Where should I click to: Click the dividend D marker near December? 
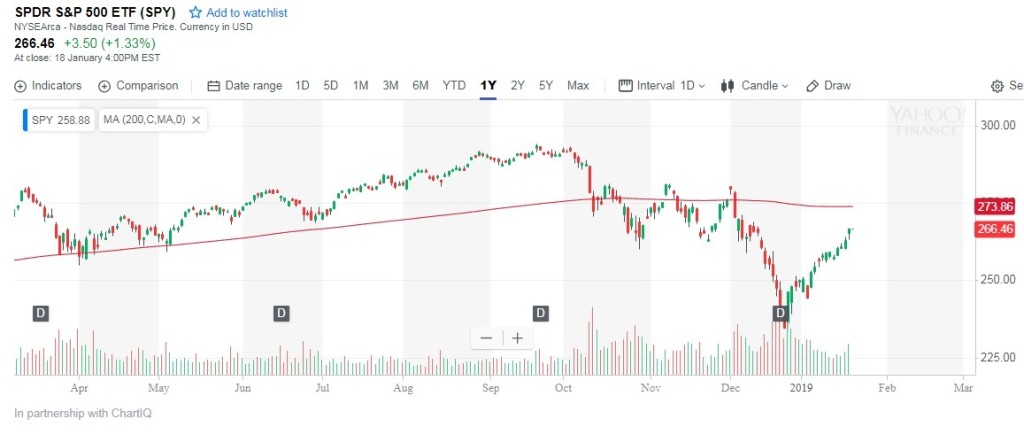(781, 313)
